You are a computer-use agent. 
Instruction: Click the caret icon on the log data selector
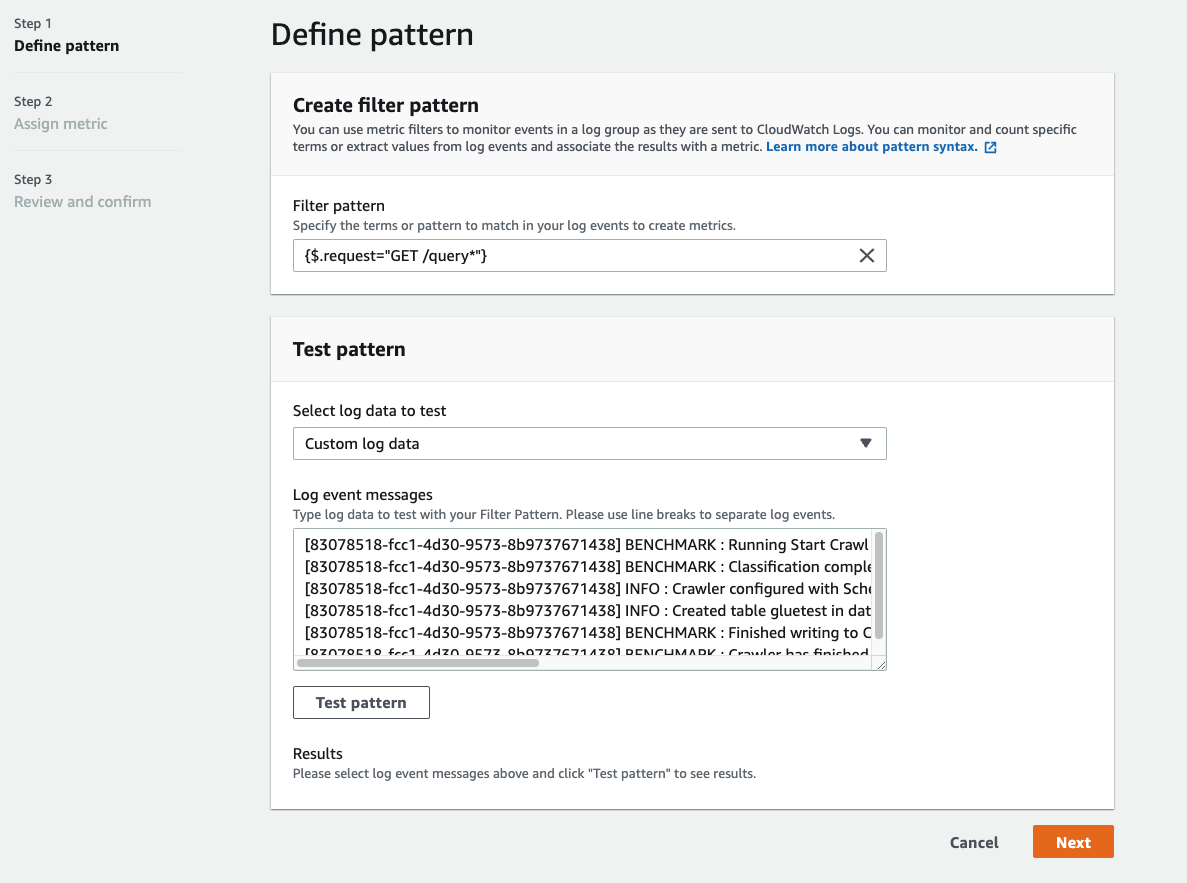866,443
